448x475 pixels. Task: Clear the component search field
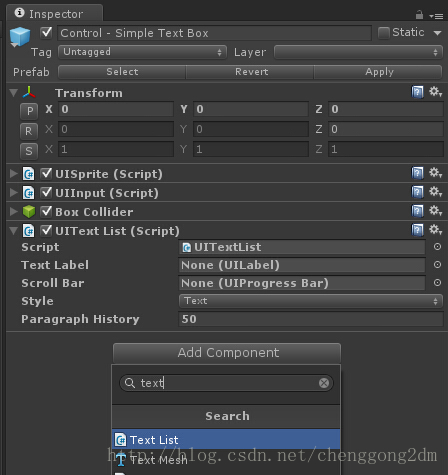(324, 383)
